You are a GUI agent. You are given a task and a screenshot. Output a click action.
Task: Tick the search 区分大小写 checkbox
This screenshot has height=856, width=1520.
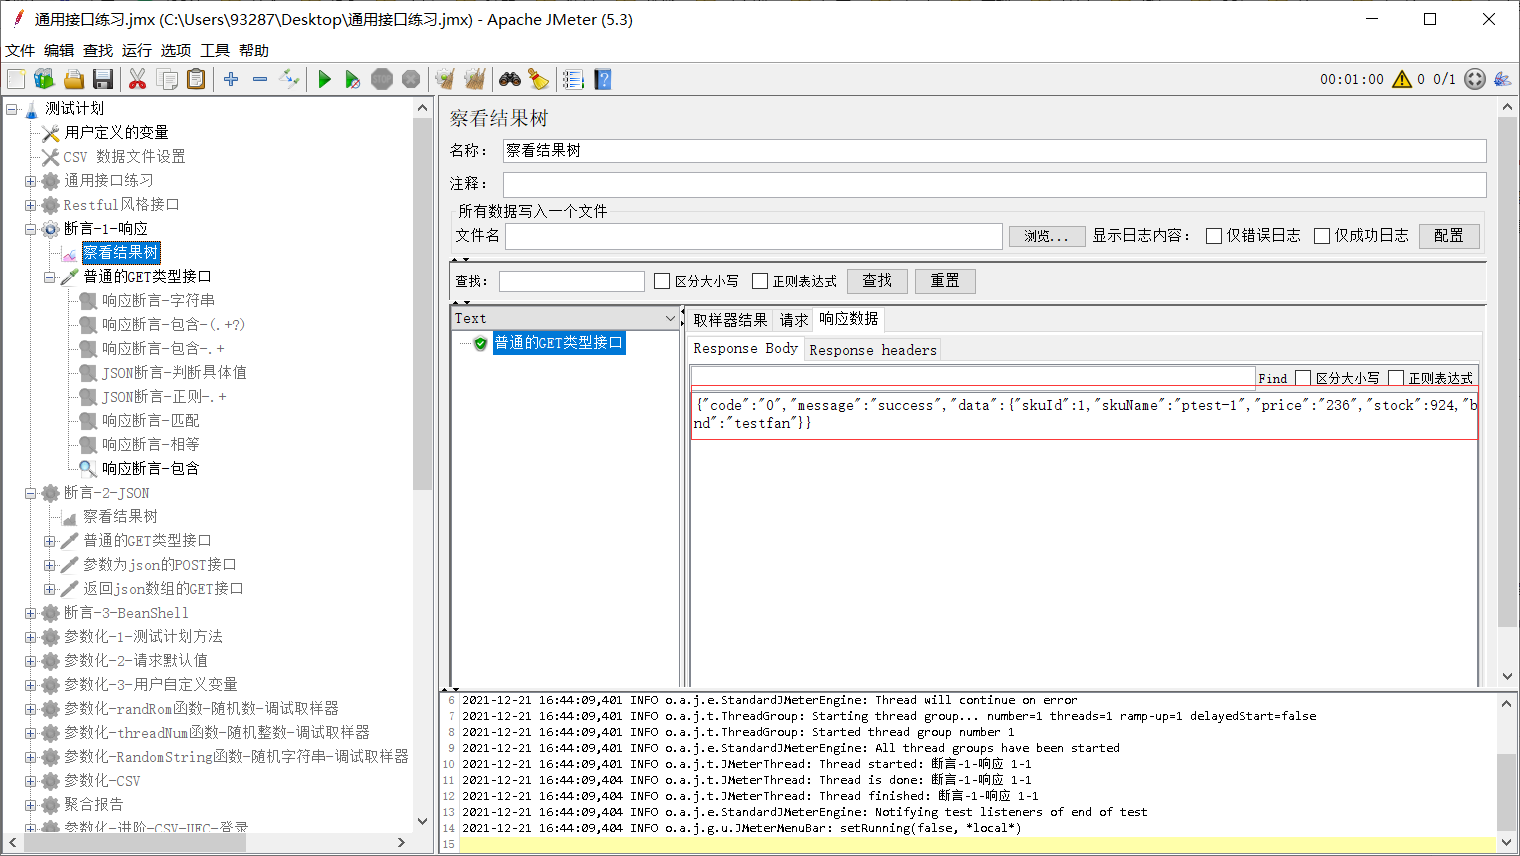662,281
